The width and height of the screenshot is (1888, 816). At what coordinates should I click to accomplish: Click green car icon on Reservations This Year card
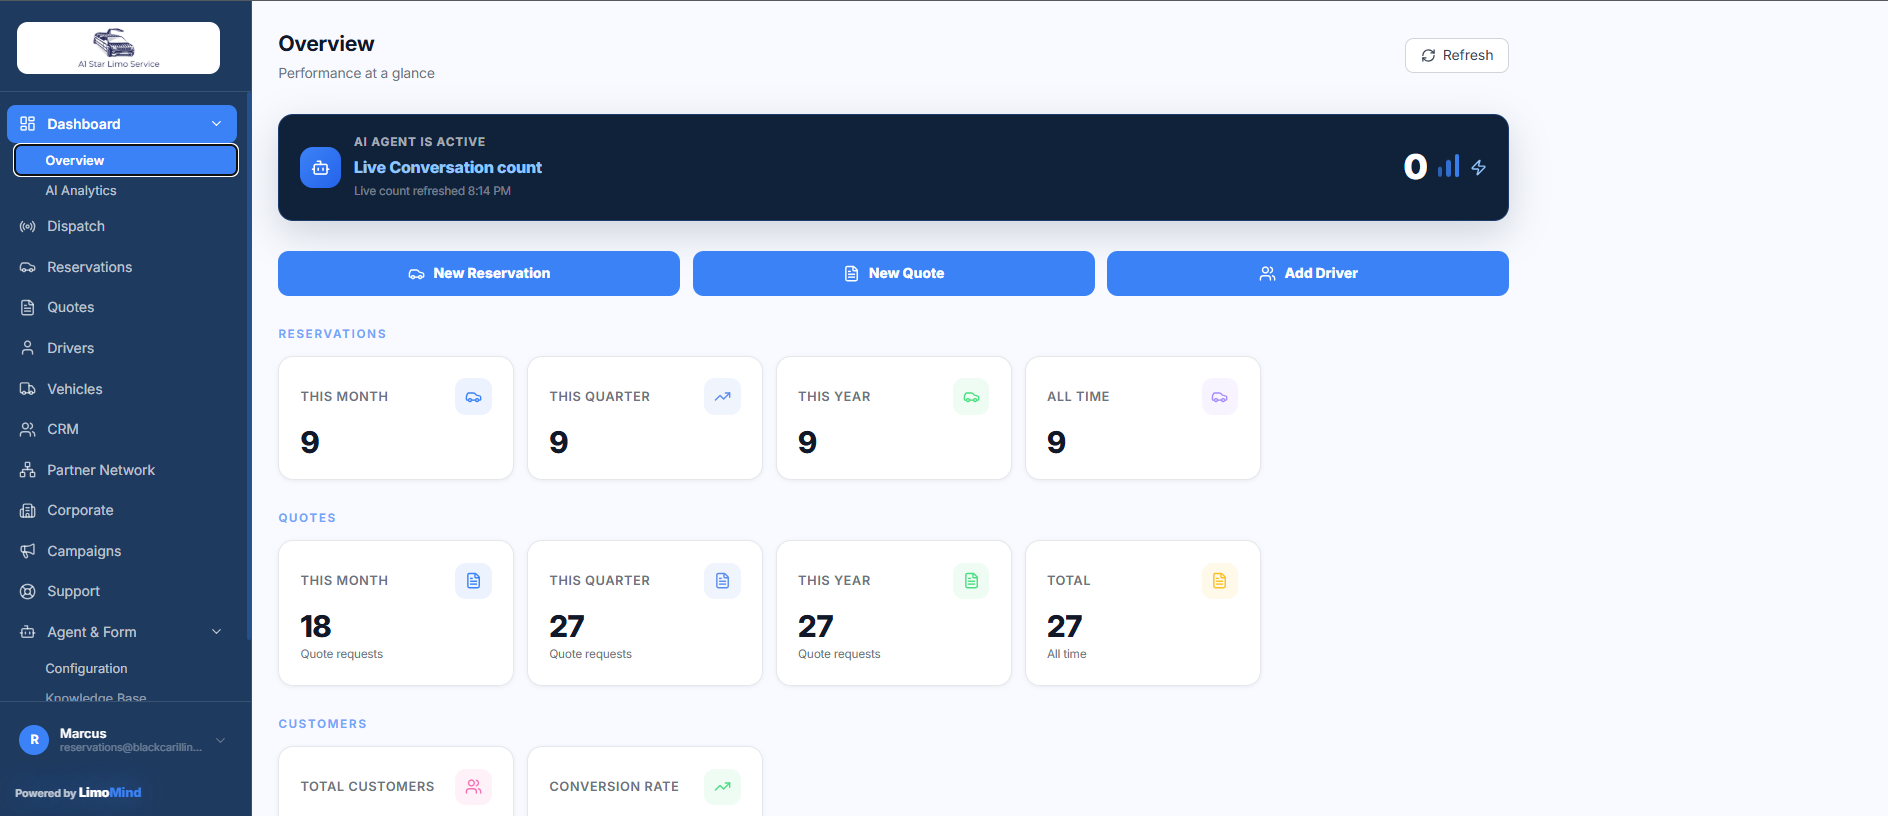click(x=971, y=397)
